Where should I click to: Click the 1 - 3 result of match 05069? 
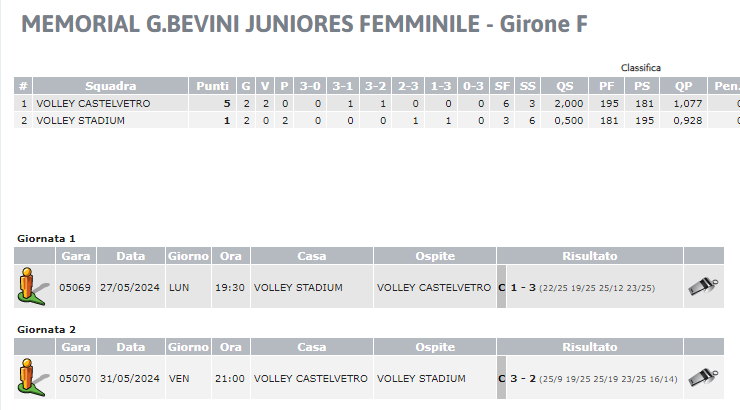[x=523, y=287]
